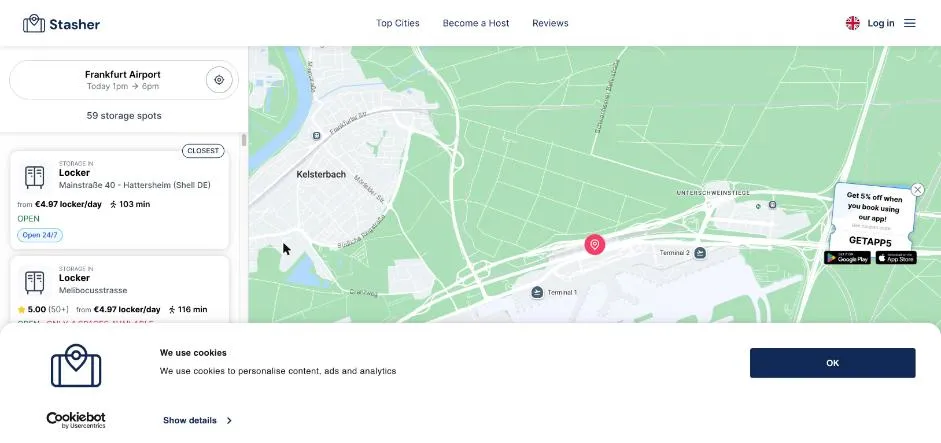941x443 pixels.
Task: Click the locker icon on Melibocusstrasse card
Action: pos(35,282)
